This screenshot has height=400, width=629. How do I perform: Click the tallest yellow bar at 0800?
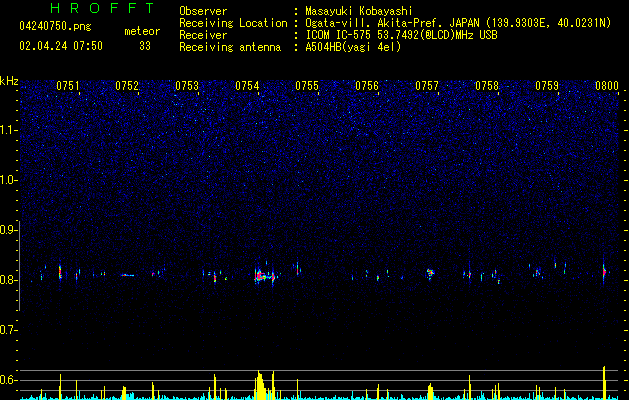pos(604,382)
